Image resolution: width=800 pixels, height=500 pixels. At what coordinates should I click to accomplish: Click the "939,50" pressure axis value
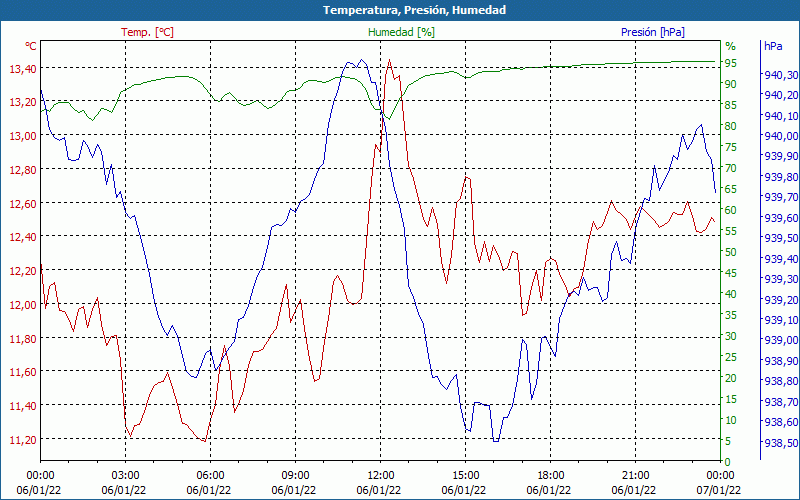point(781,238)
